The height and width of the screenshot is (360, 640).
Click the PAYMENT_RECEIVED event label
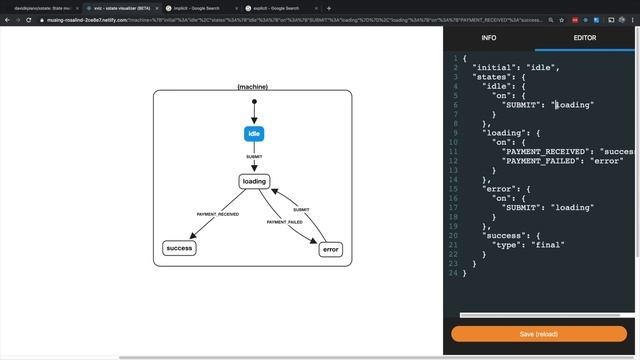point(218,214)
